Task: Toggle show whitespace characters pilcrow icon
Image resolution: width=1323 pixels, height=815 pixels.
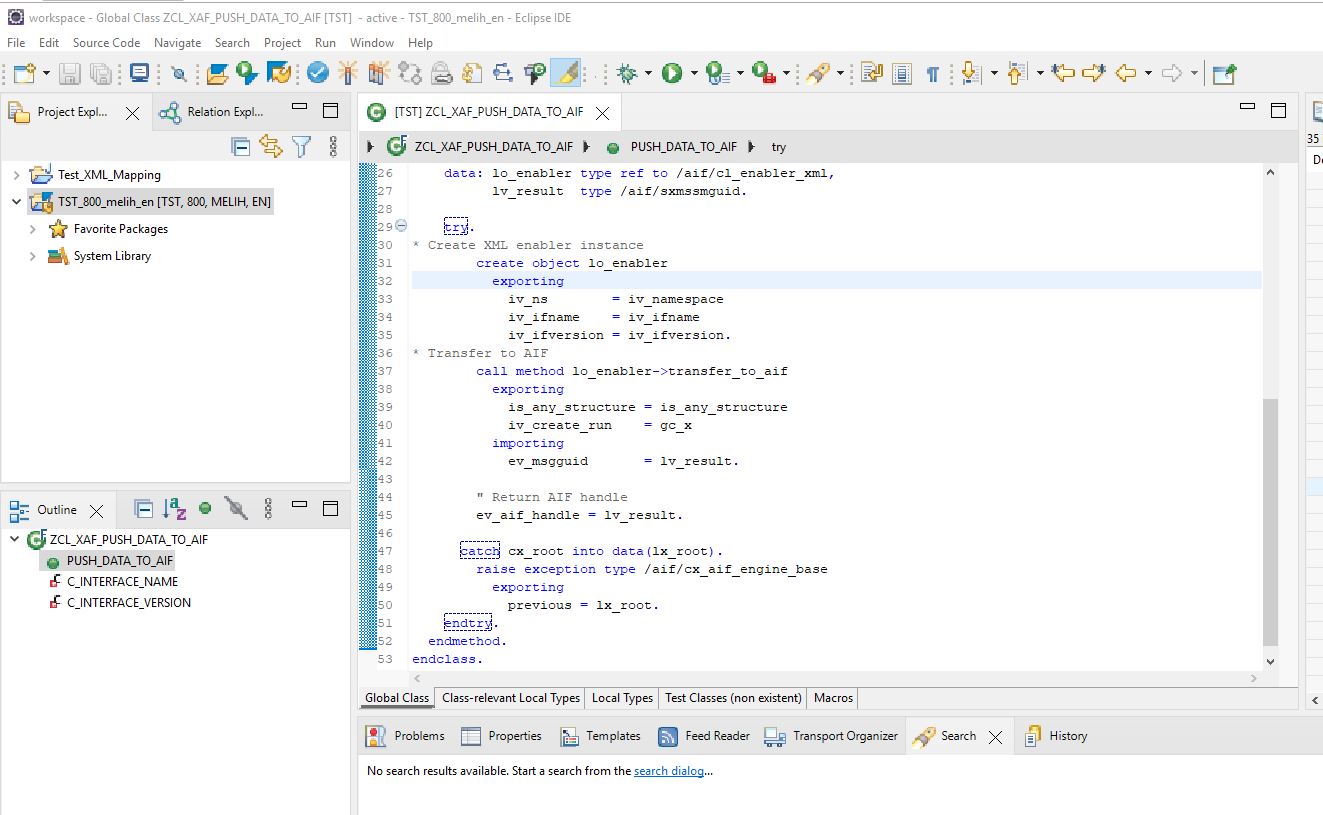Action: pyautogui.click(x=932, y=73)
